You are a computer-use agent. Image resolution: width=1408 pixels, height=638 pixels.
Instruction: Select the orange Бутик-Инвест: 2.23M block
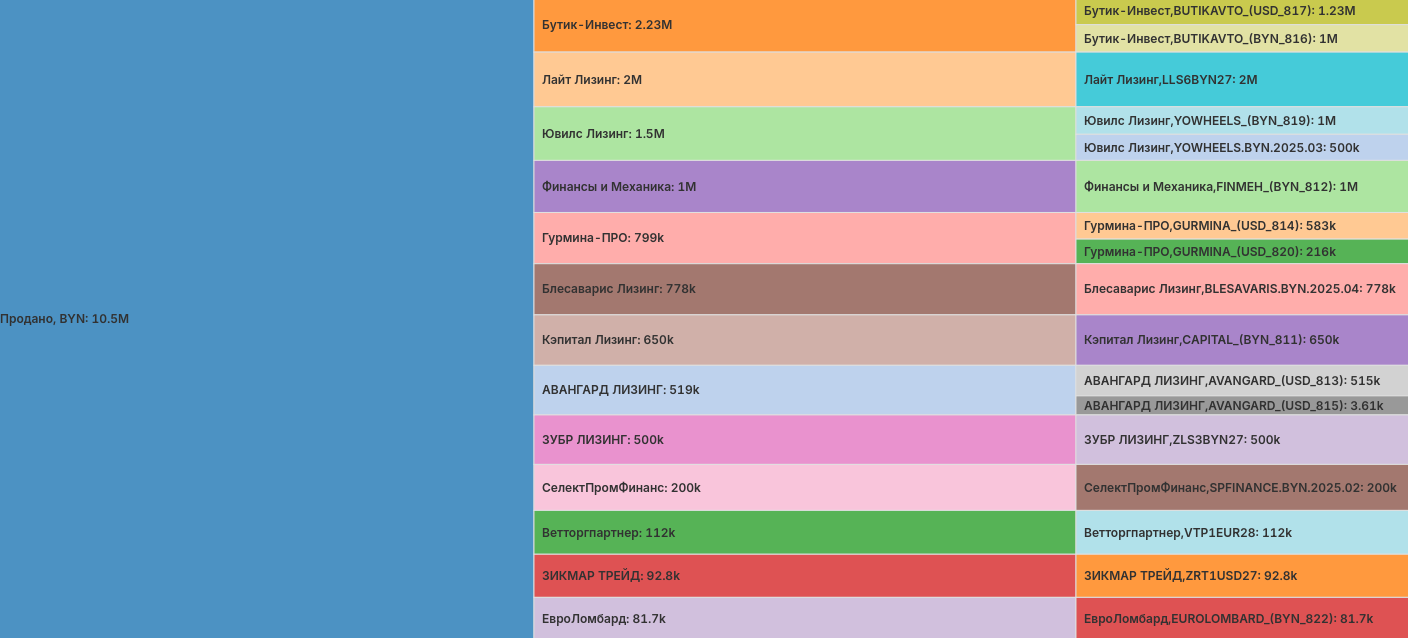804,25
